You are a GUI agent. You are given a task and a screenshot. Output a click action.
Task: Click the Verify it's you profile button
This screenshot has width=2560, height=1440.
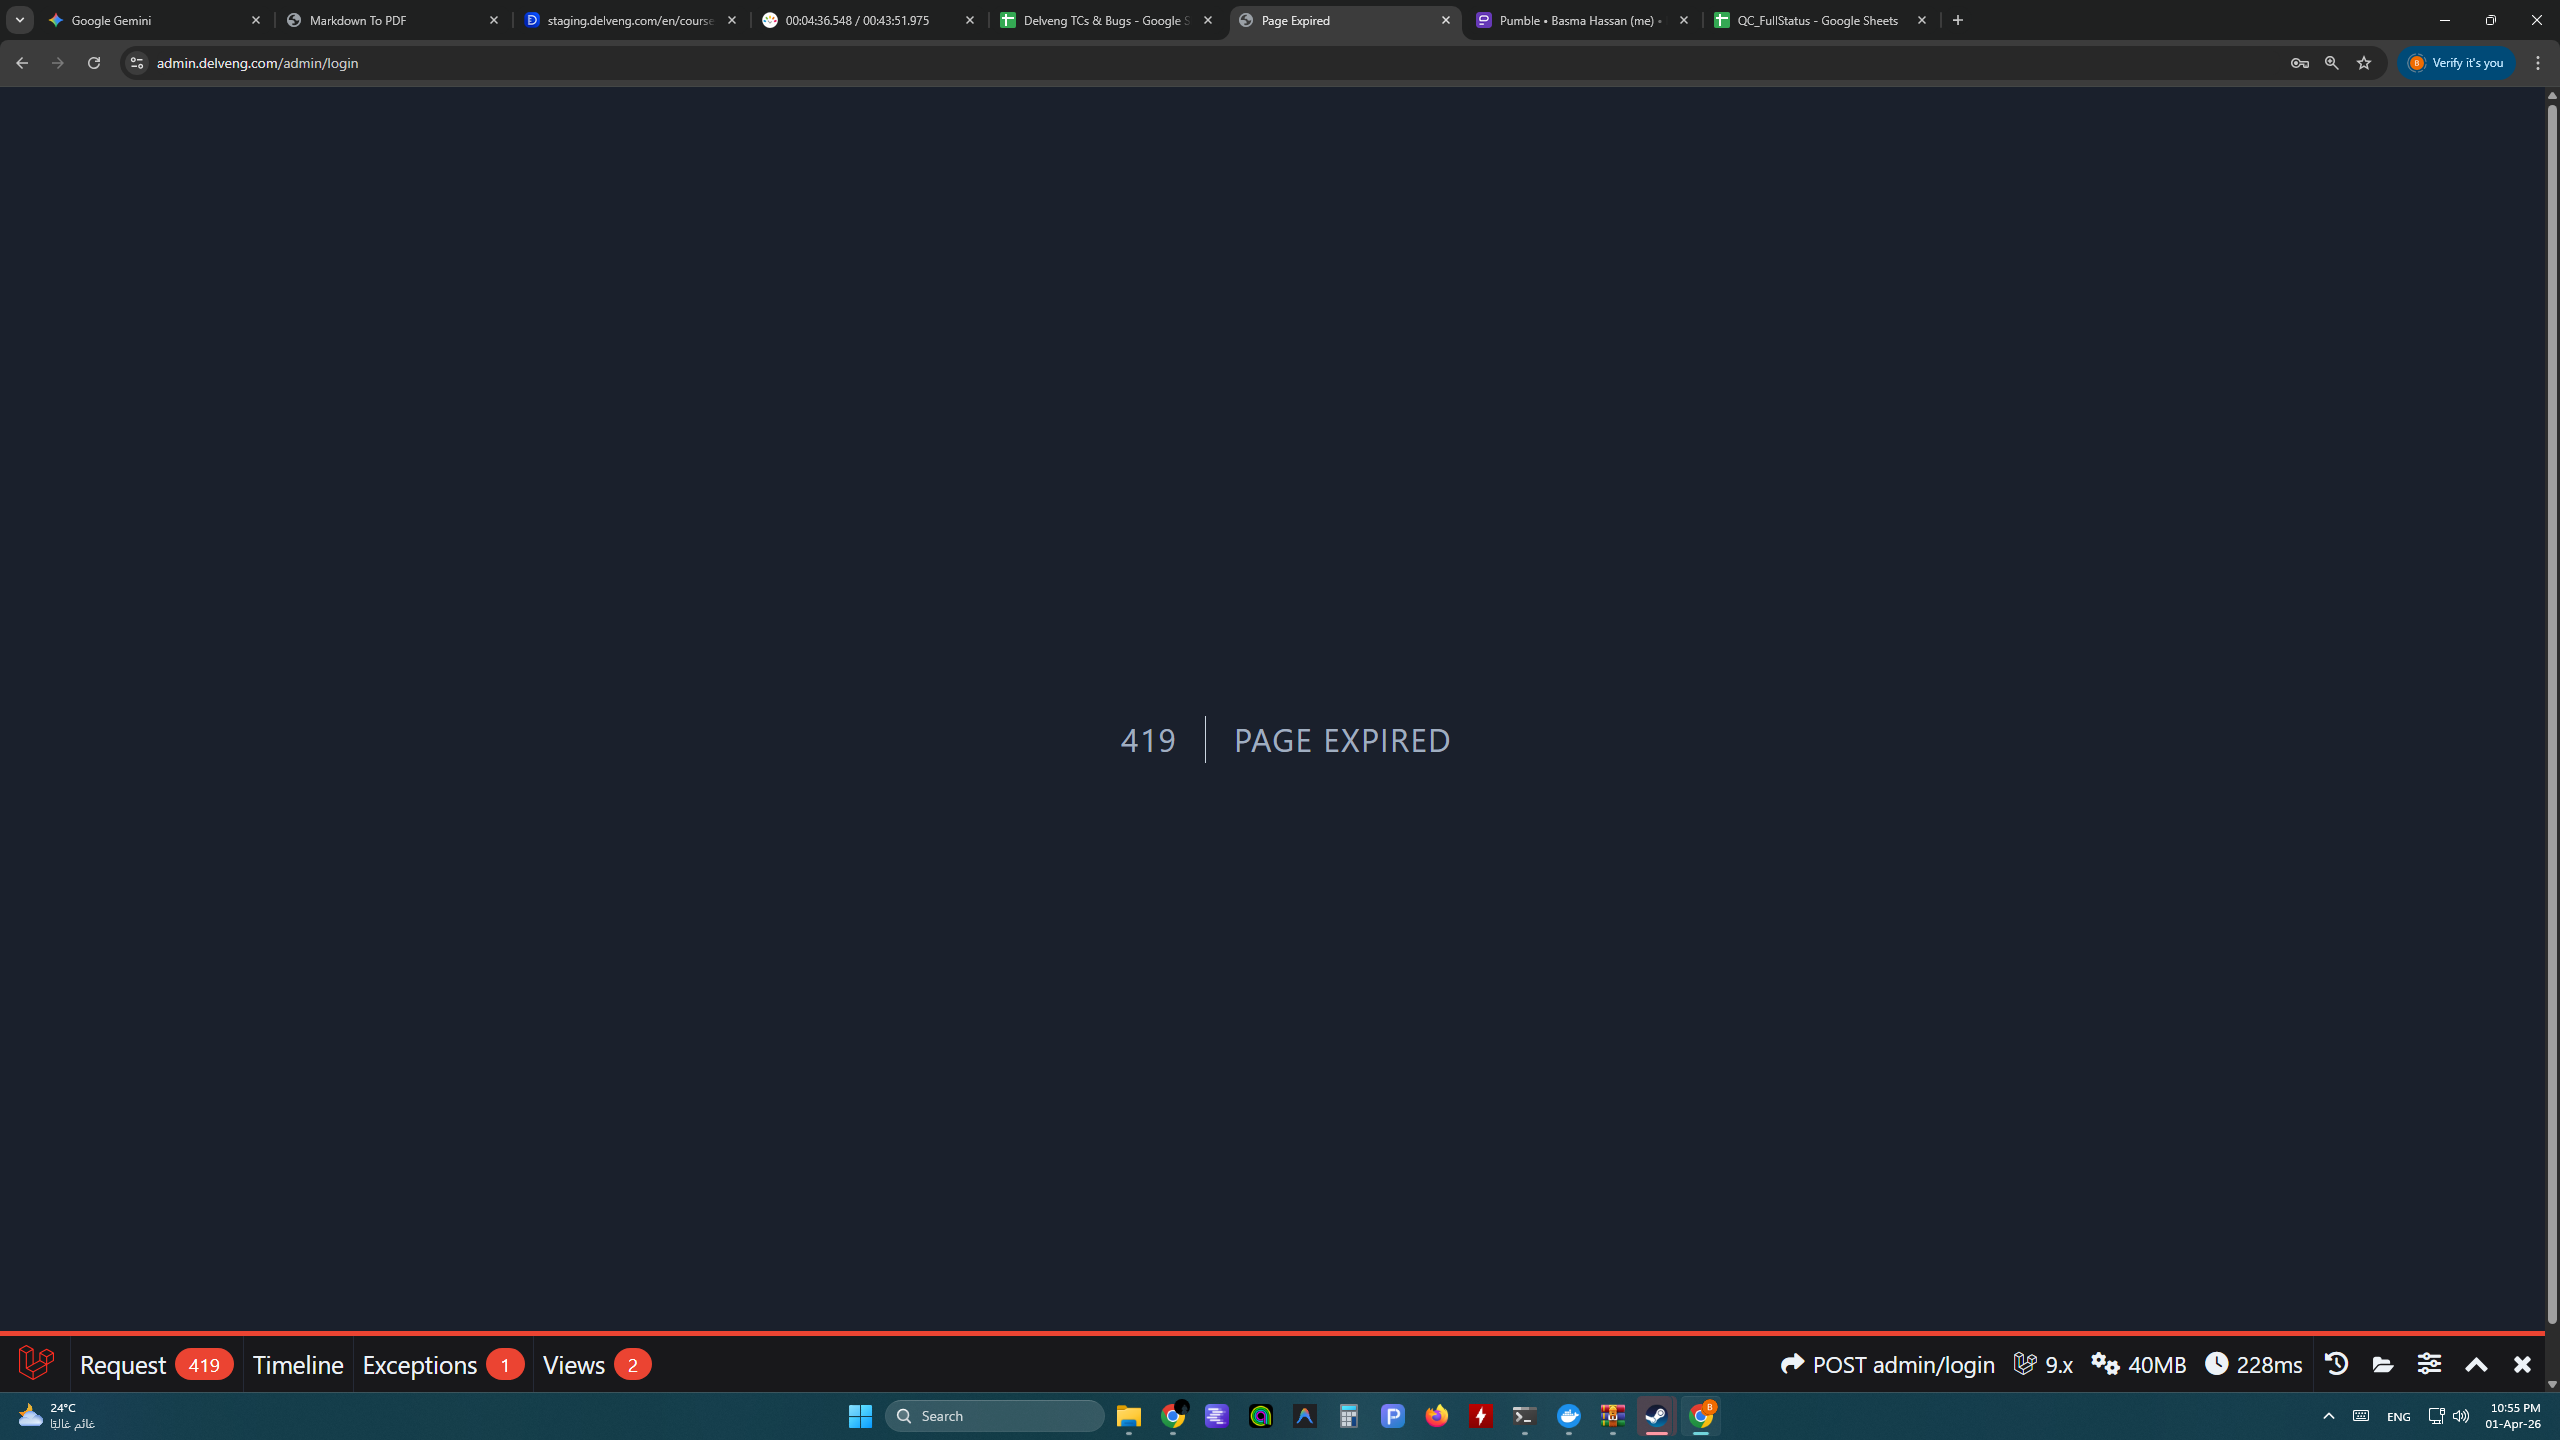click(2456, 63)
